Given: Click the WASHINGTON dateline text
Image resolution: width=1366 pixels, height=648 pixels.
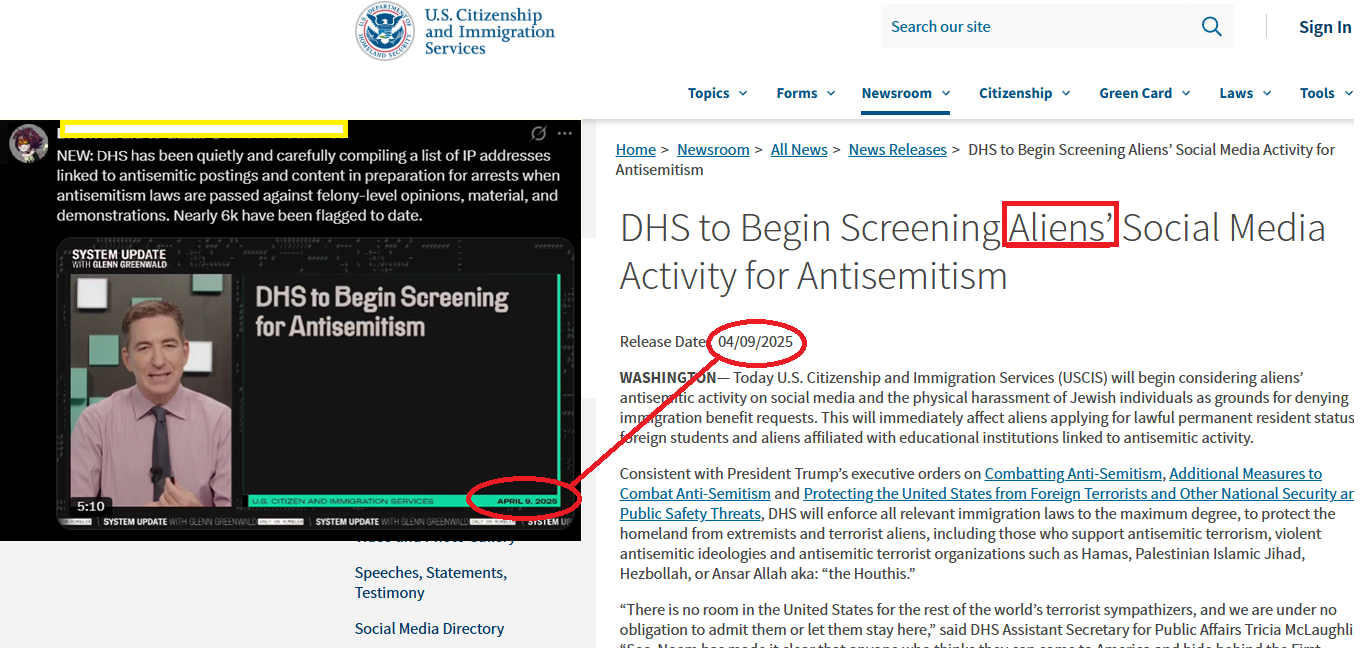Looking at the screenshot, I should pyautogui.click(x=668, y=378).
